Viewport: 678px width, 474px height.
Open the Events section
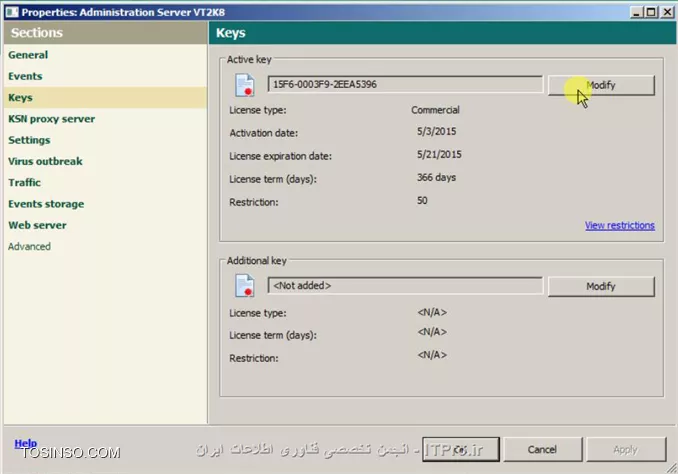point(25,76)
